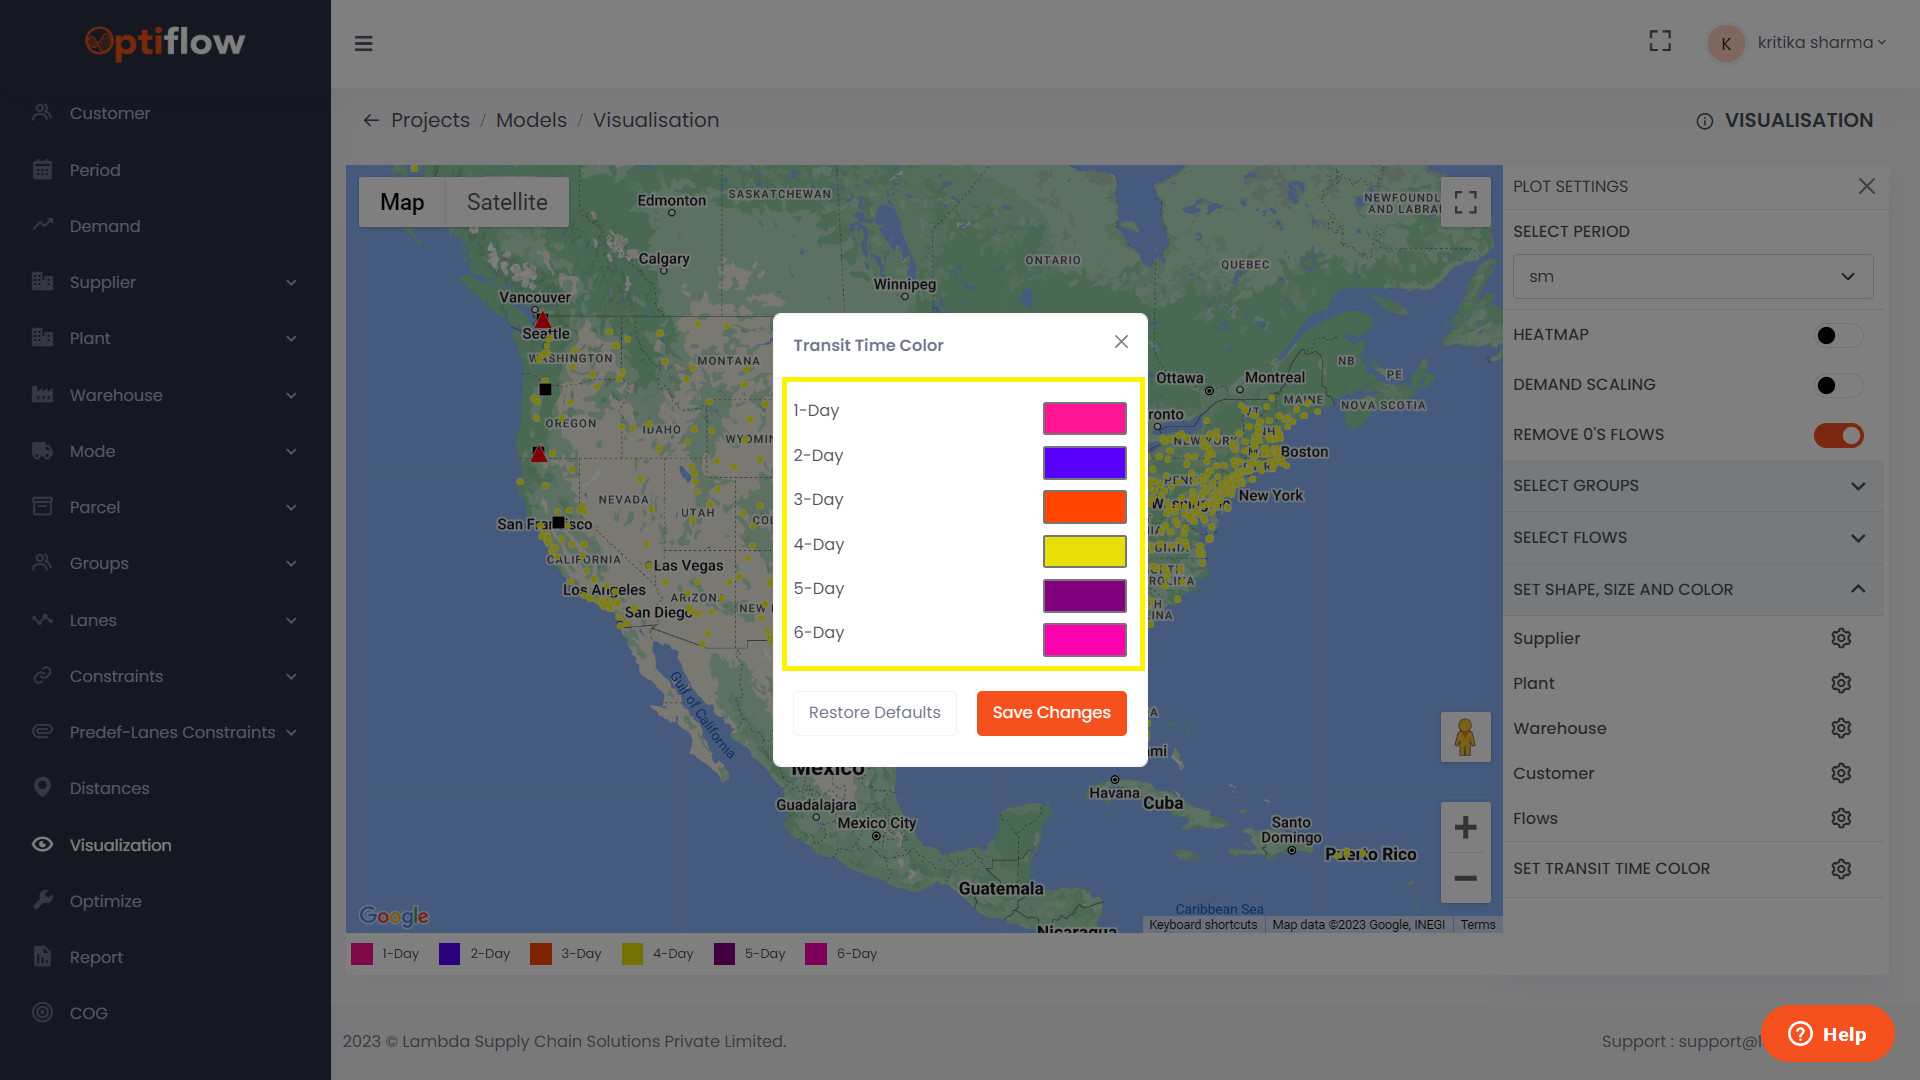Open the Warehouse shape settings gear
This screenshot has width=1920, height=1080.
click(x=1842, y=728)
